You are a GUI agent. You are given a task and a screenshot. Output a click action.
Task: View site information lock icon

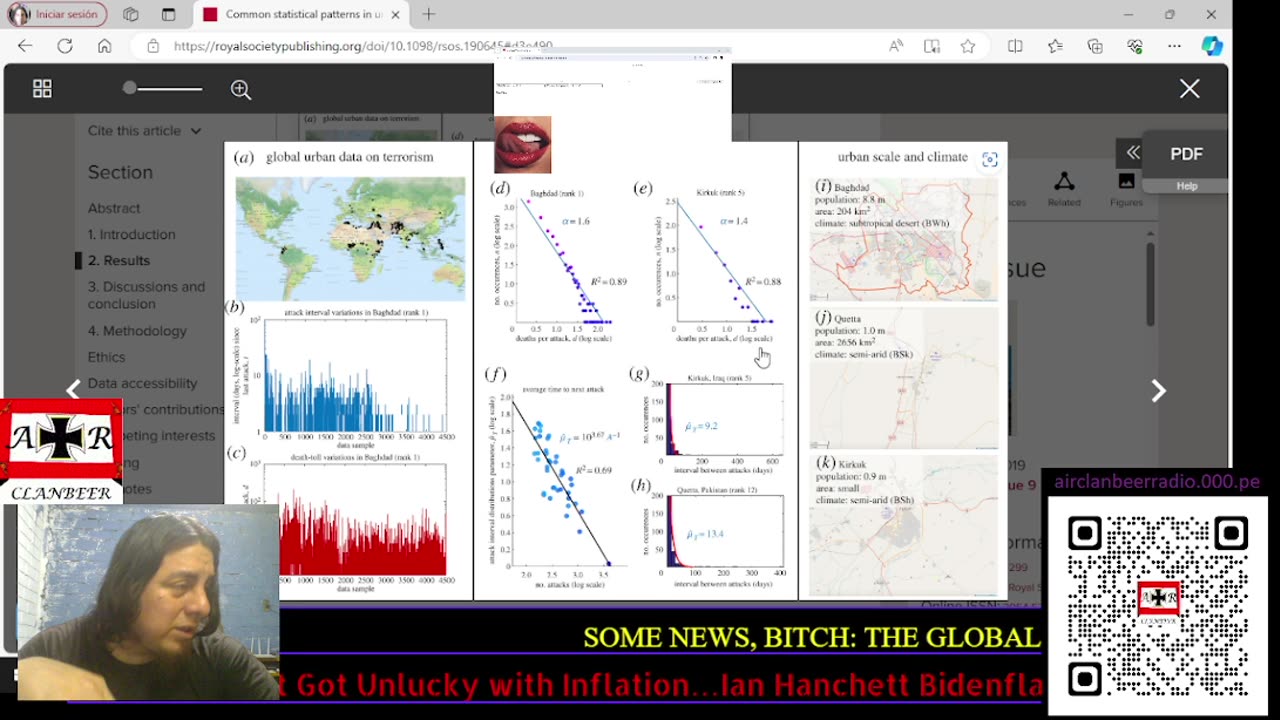coord(152,46)
